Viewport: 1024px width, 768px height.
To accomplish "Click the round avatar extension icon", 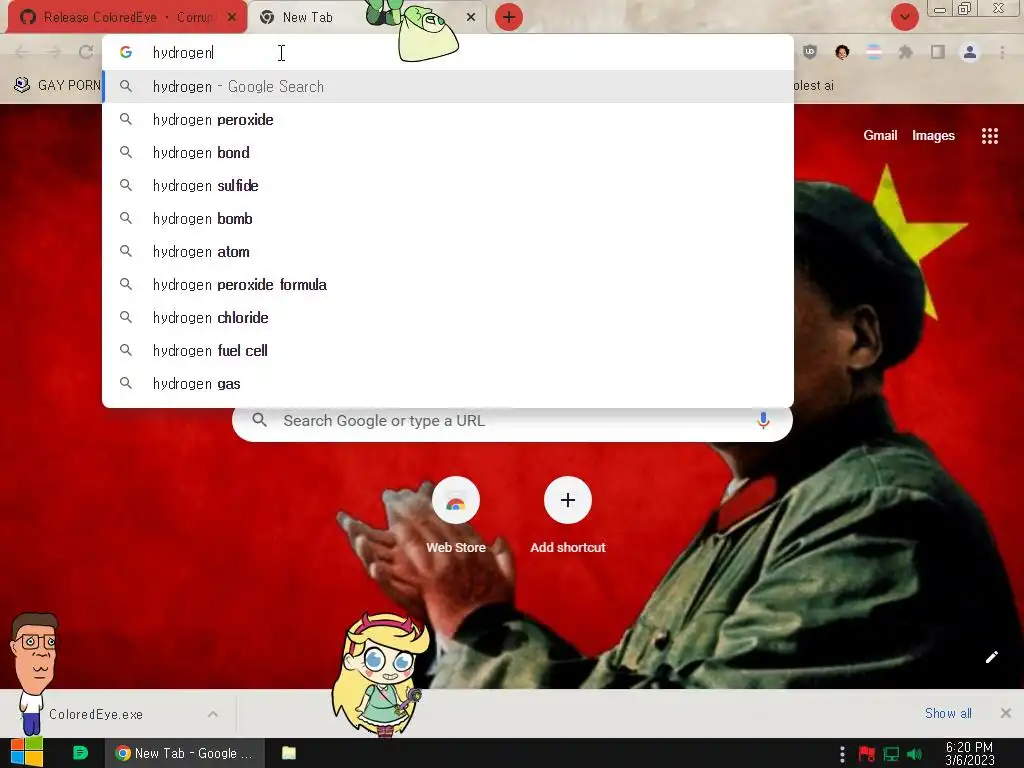I will 842,52.
